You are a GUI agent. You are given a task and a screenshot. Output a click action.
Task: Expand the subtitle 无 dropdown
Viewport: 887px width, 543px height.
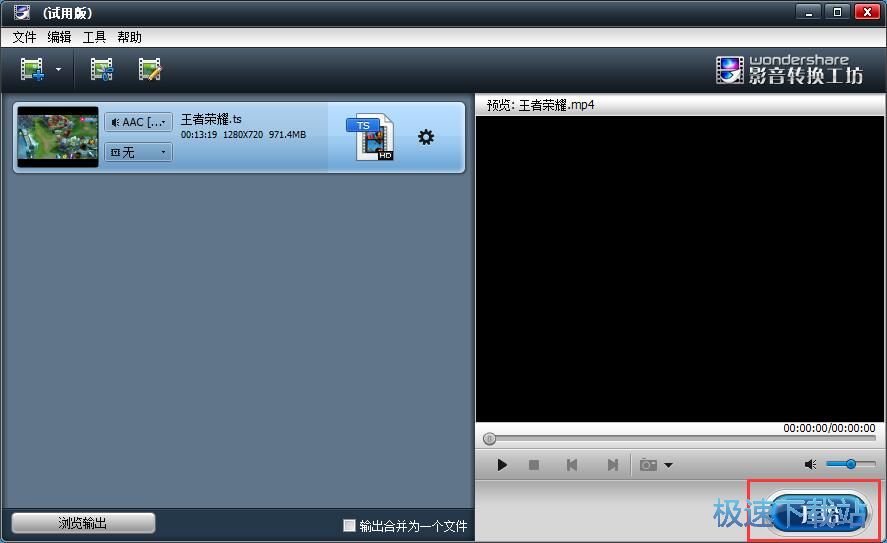[x=138, y=152]
